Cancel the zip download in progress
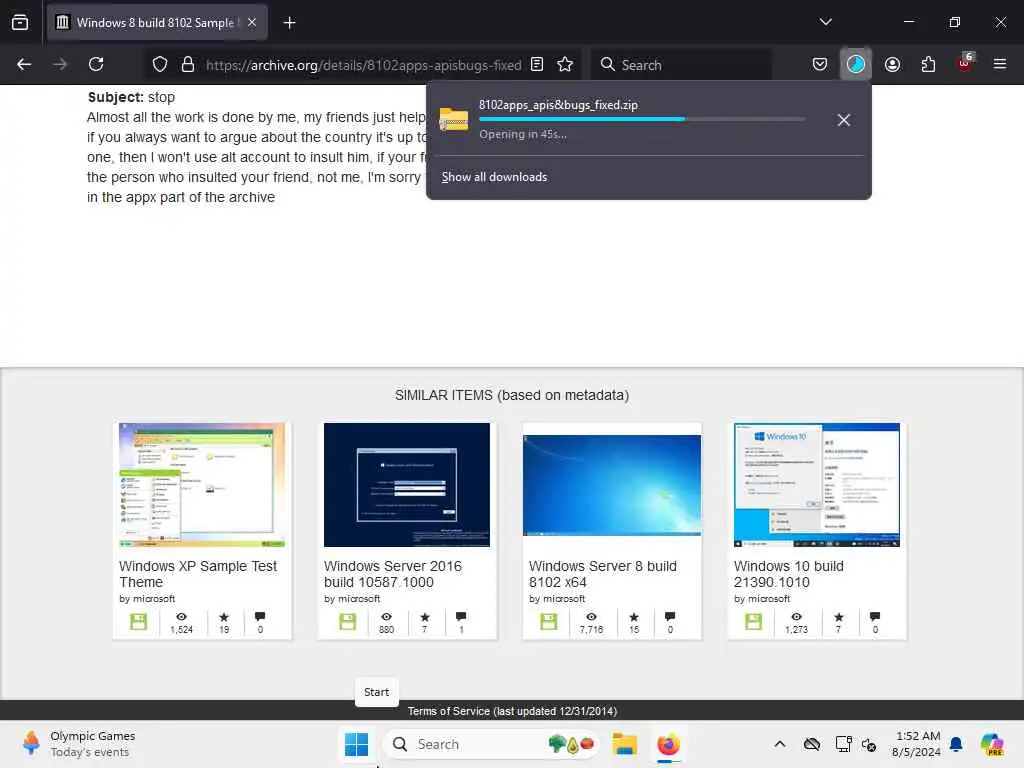Screen dimensions: 1024x768 [x=844, y=120]
